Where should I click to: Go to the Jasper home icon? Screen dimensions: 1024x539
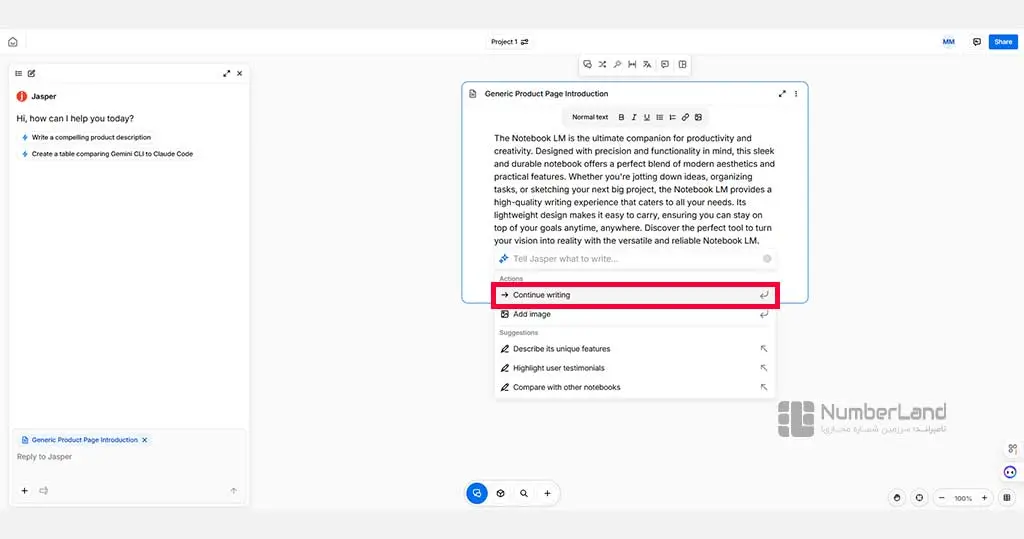point(12,42)
